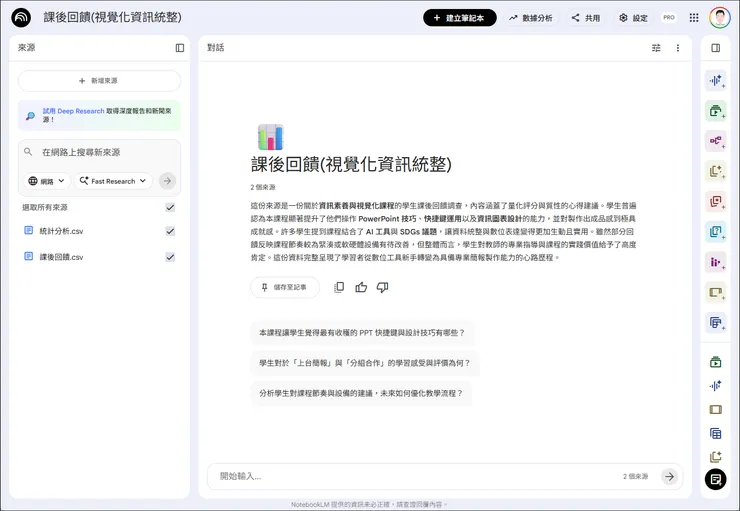Click the PRO badge

pos(669,17)
